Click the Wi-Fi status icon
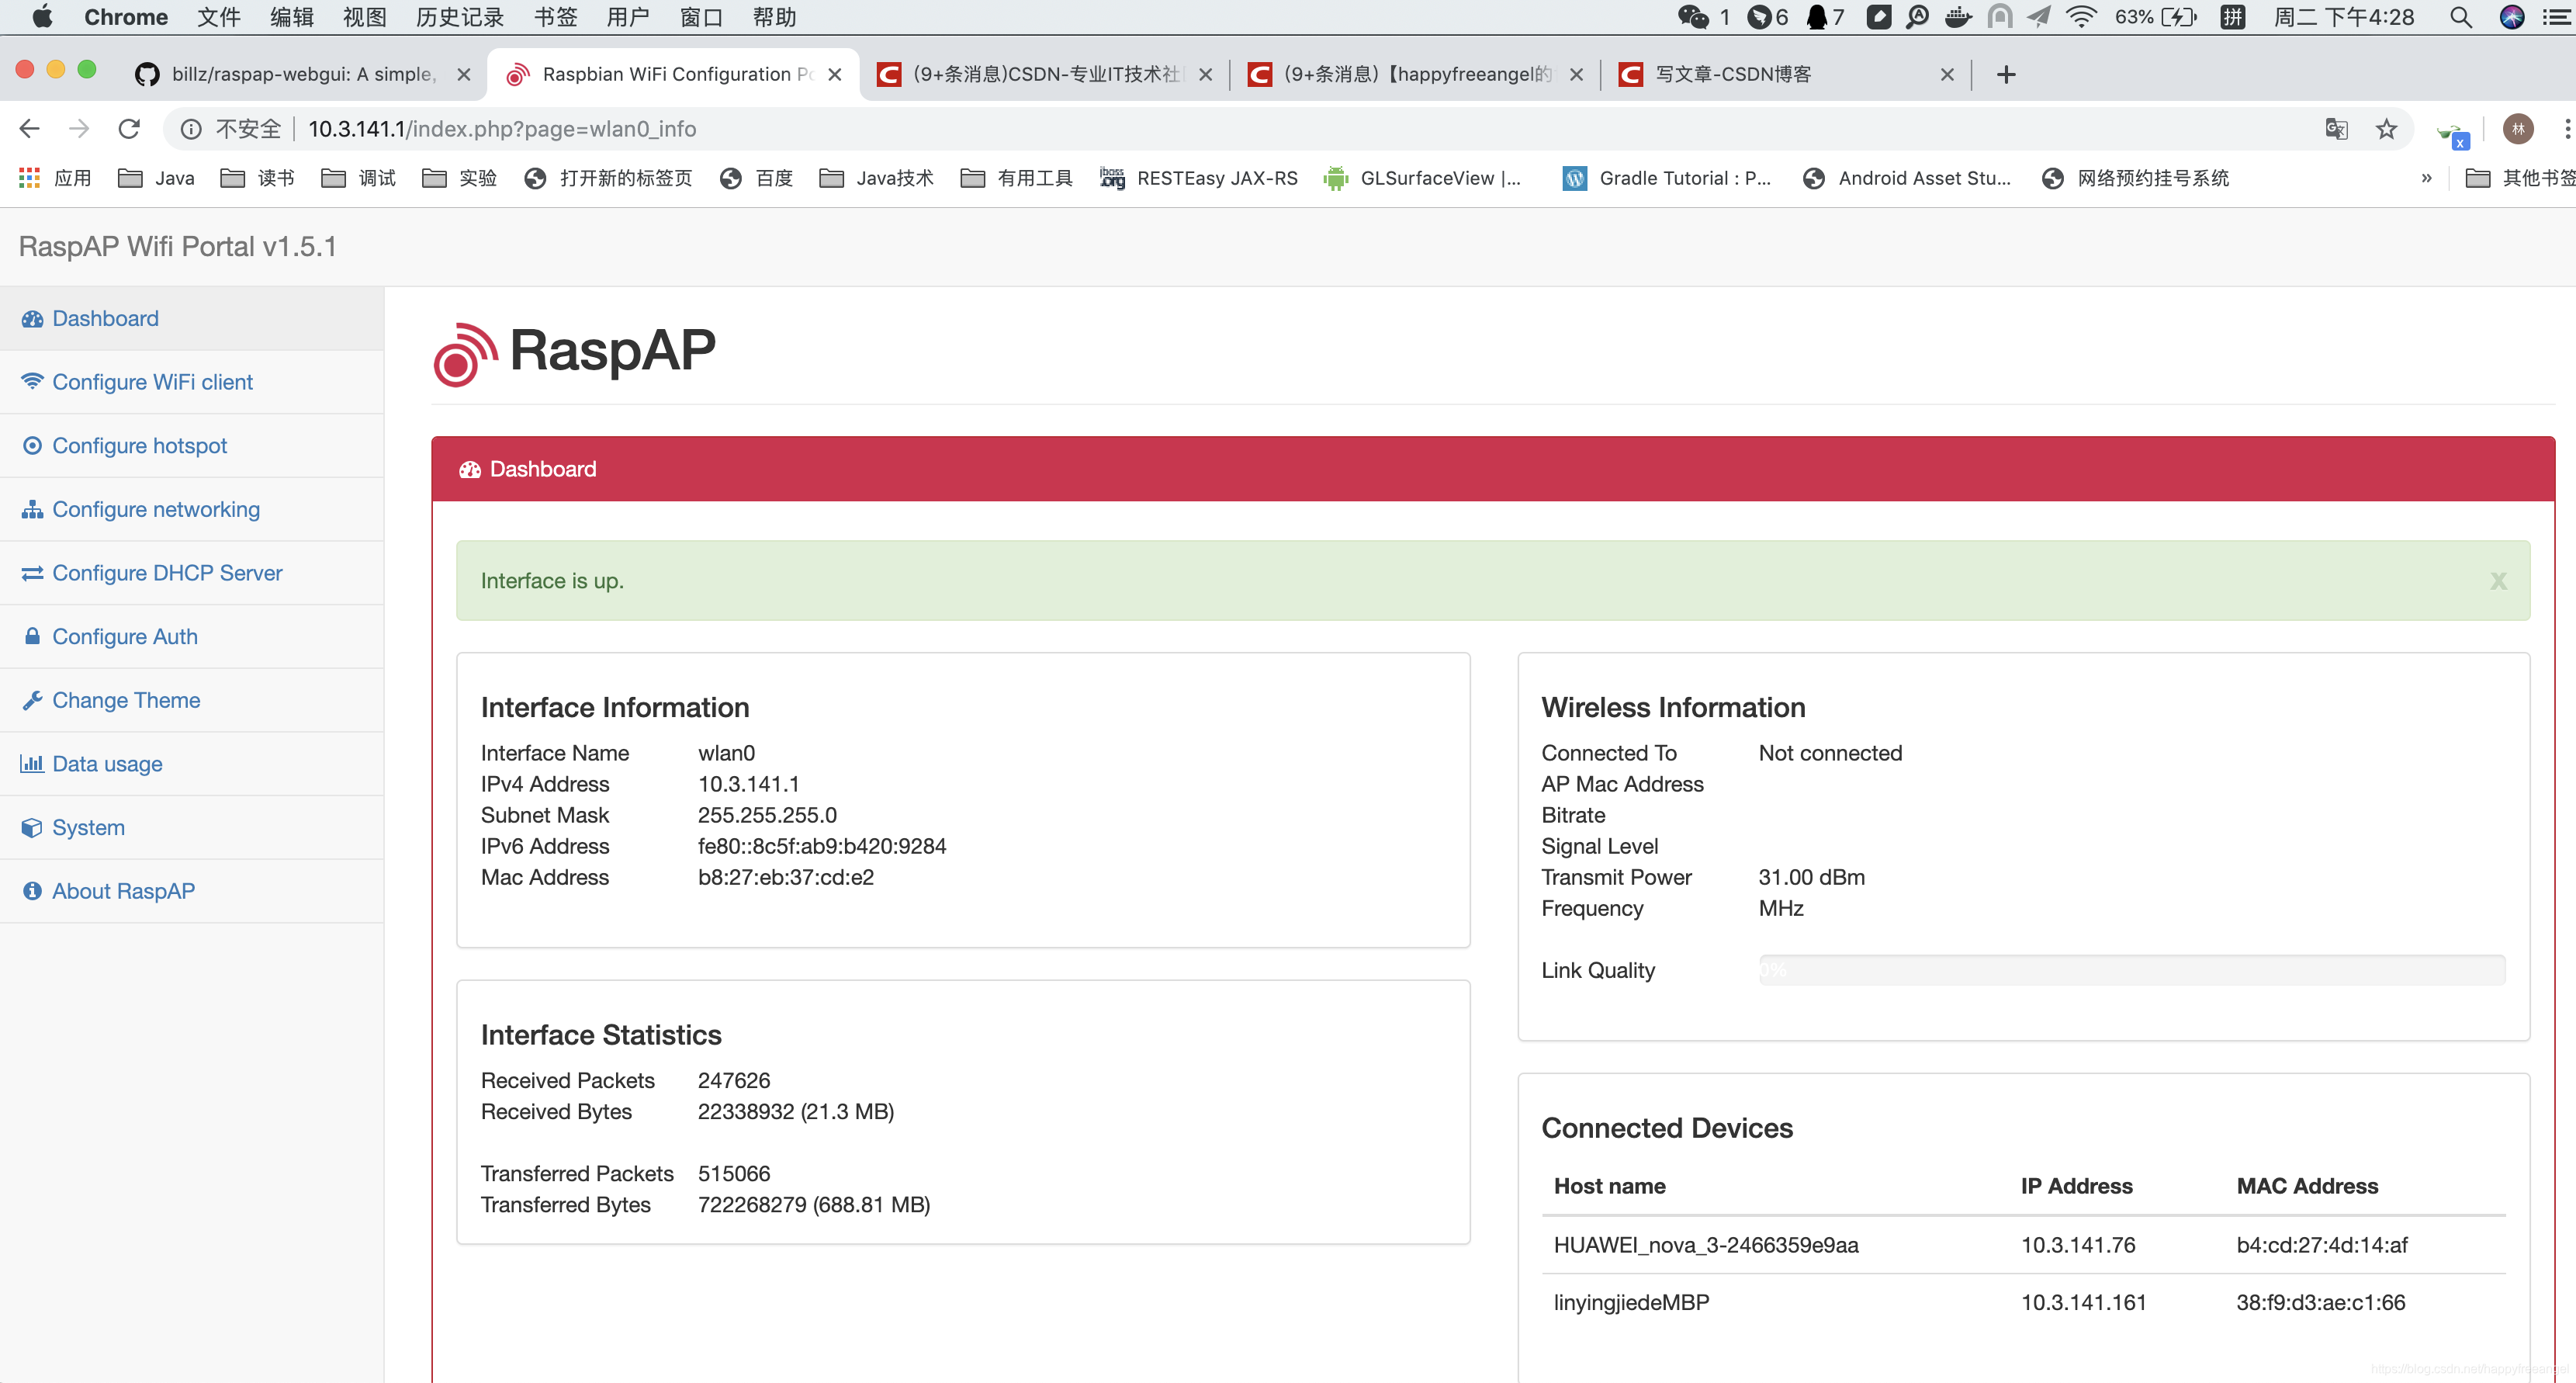The image size is (2576, 1383). (x=2080, y=17)
